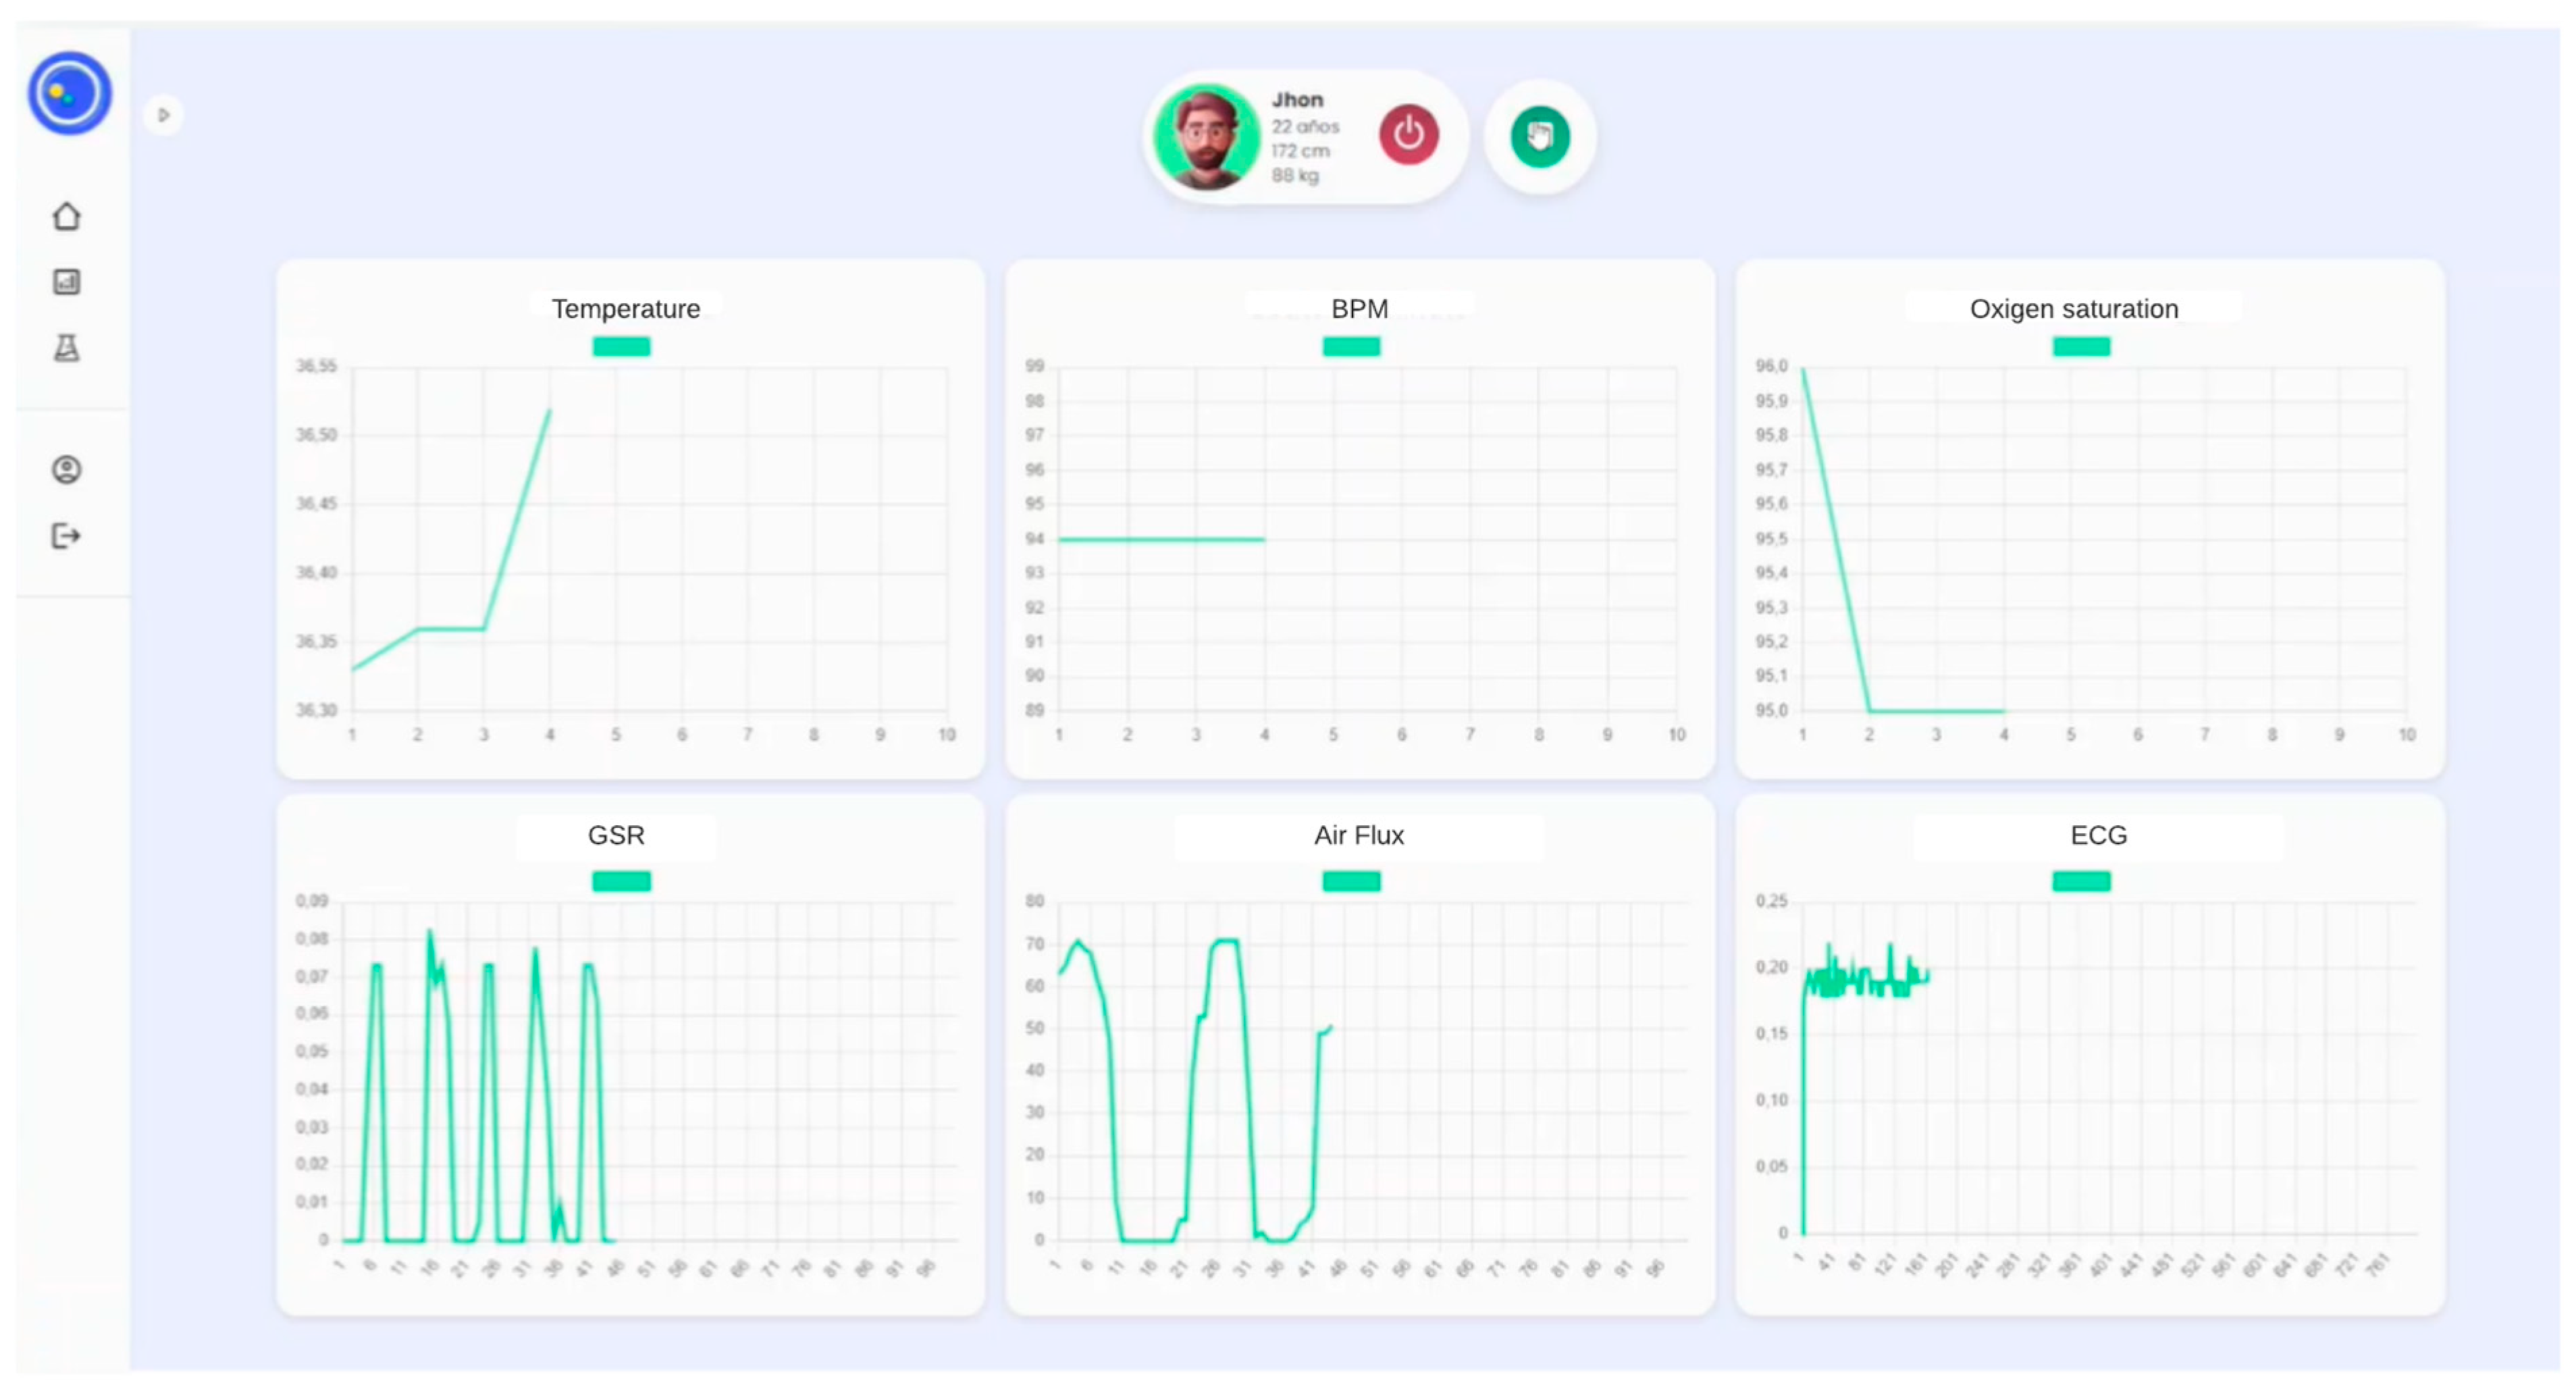Expand the sidebar with arrow toggle
Screen dimensions: 2576x1385
point(164,115)
